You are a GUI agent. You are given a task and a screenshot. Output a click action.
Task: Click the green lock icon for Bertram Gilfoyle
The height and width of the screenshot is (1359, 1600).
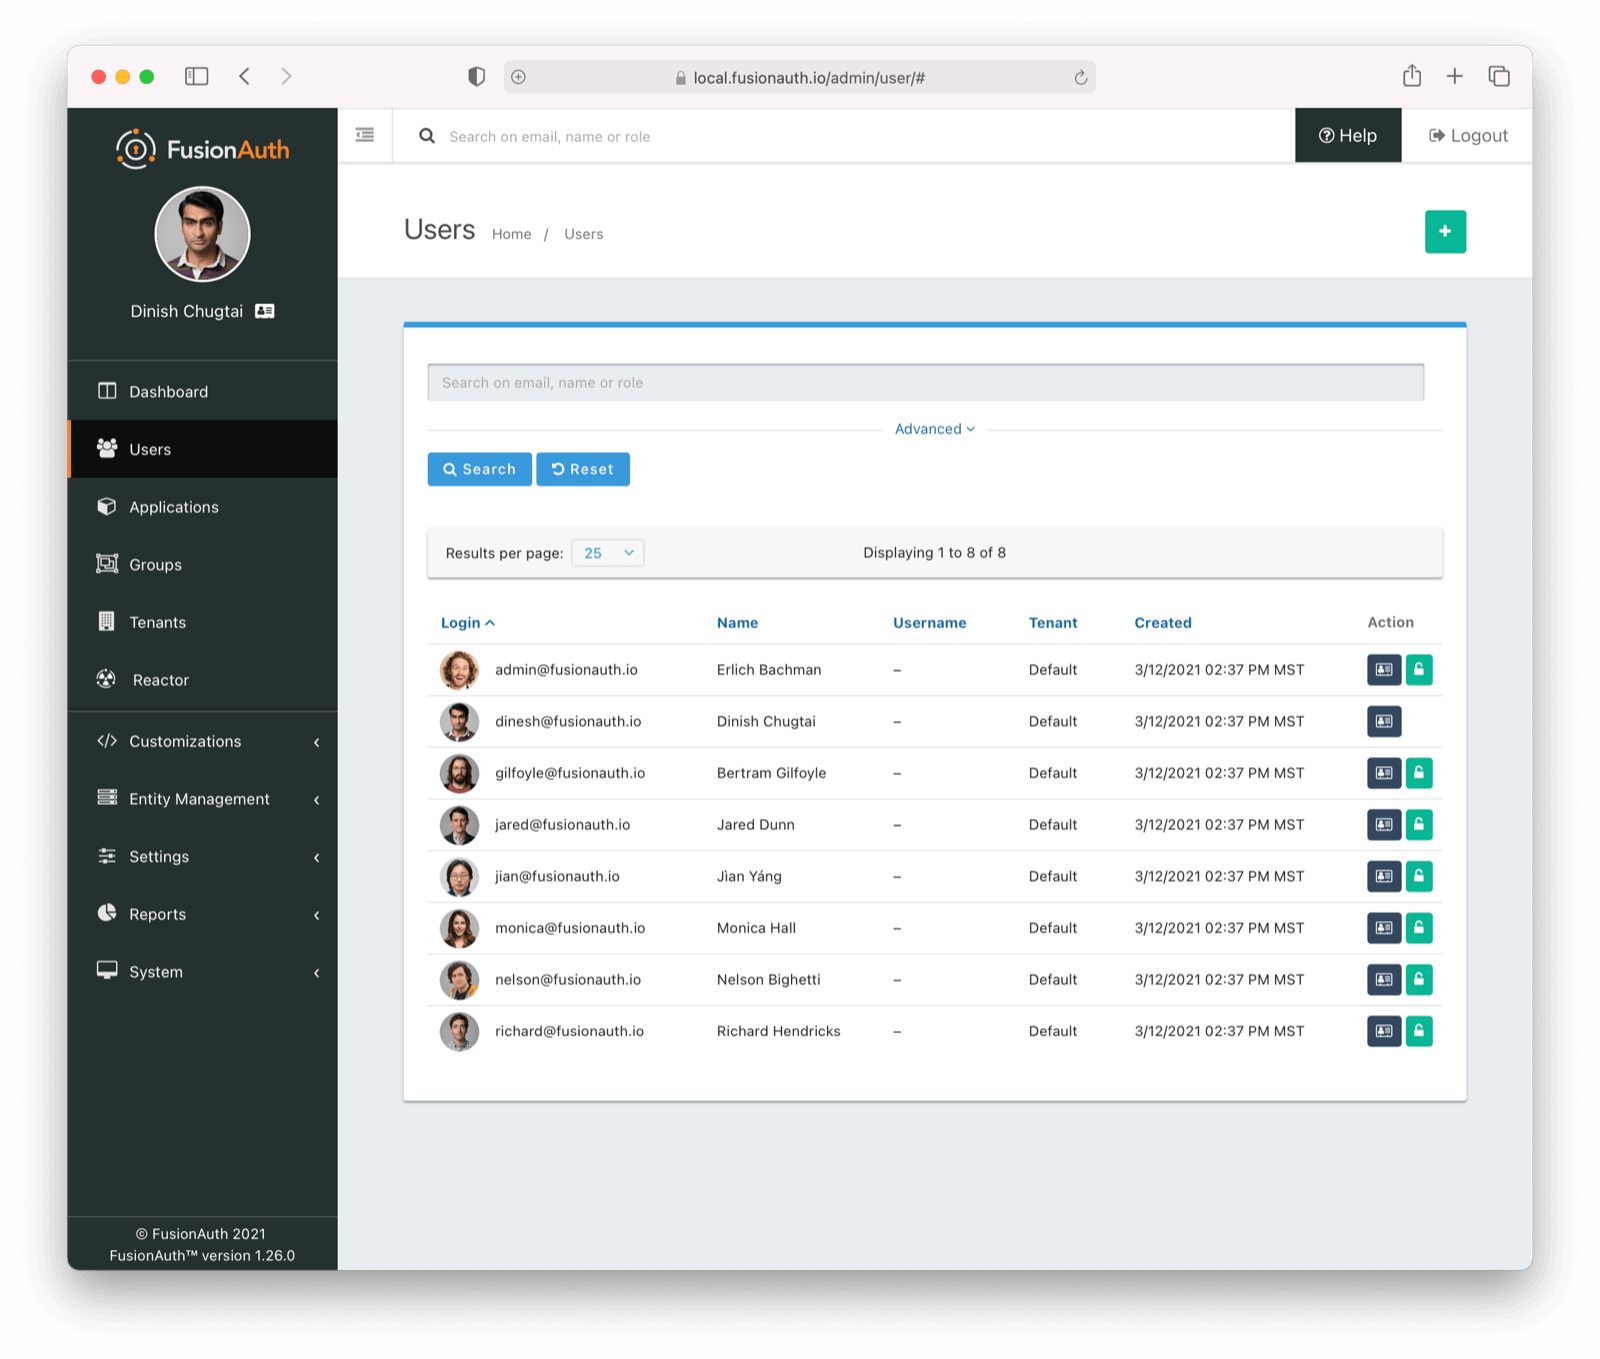point(1418,773)
